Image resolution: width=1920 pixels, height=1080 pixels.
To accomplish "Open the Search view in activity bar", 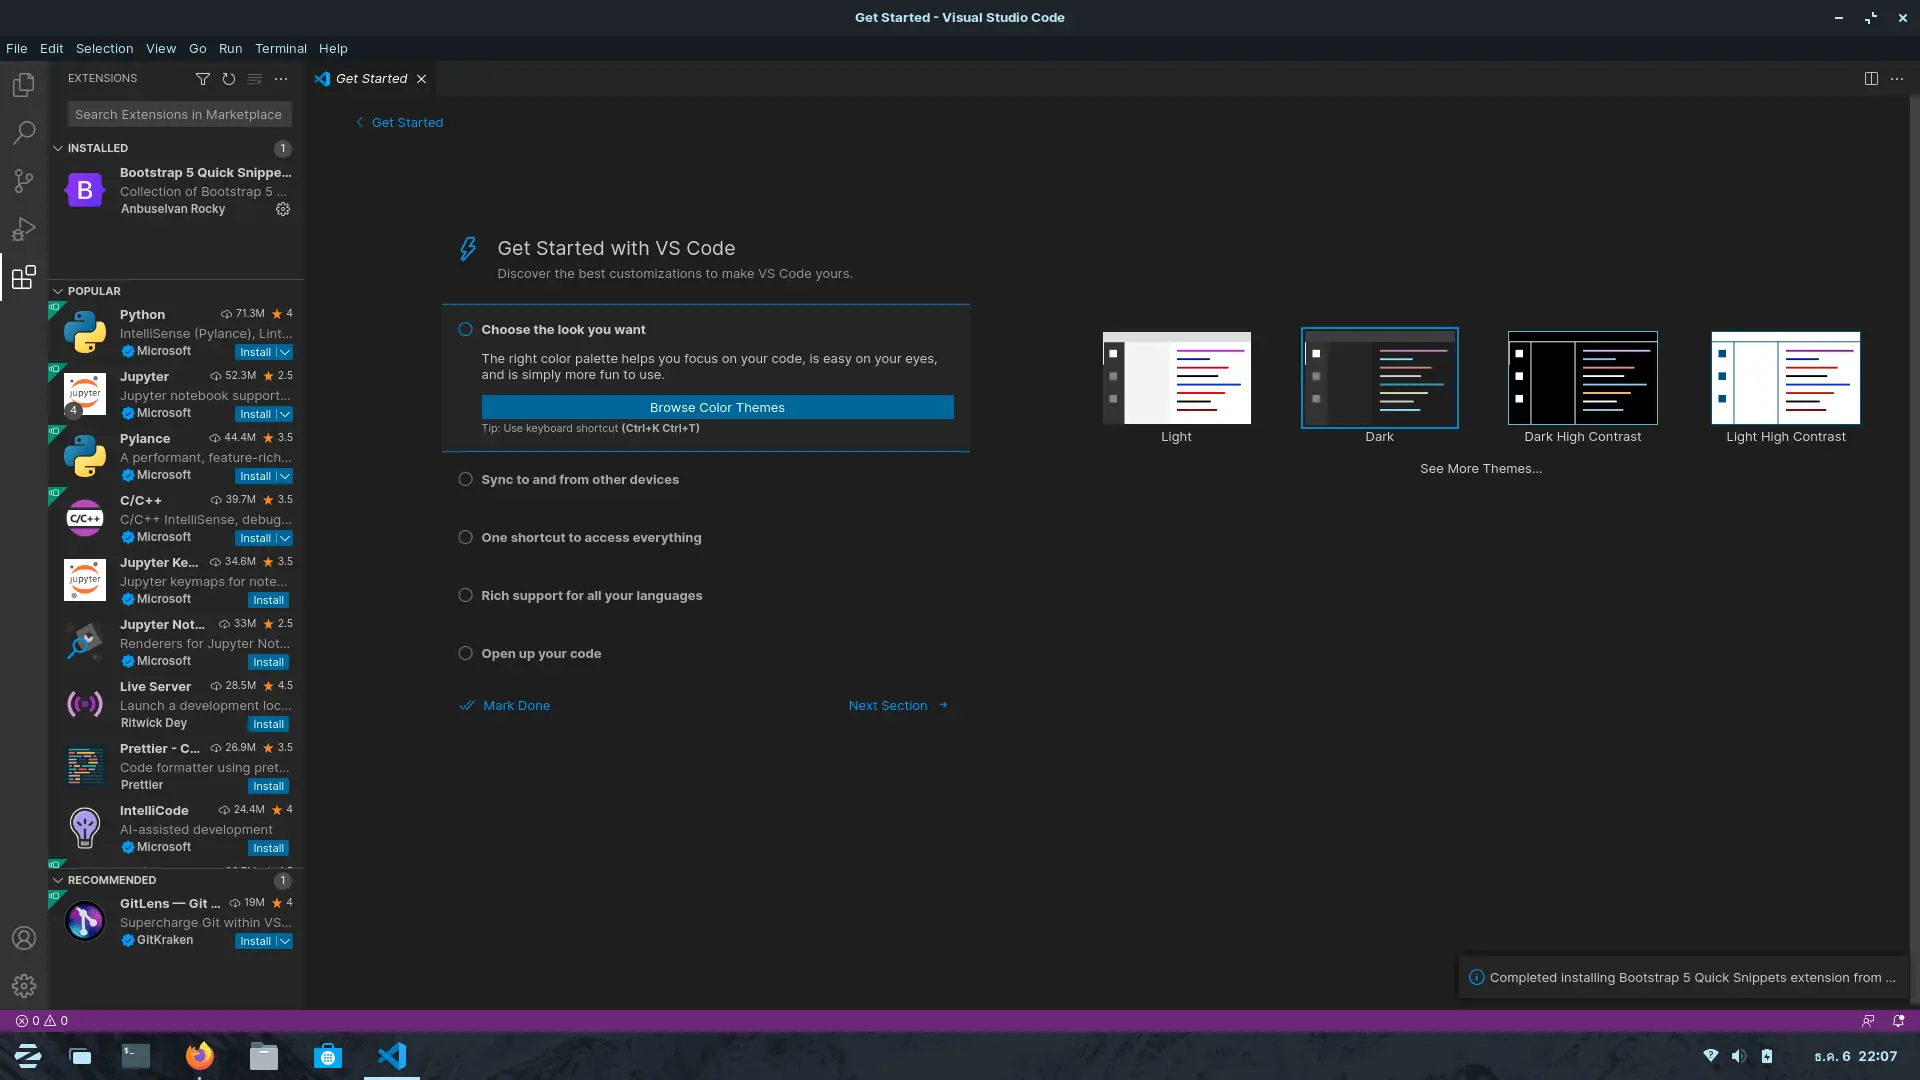I will click(24, 133).
